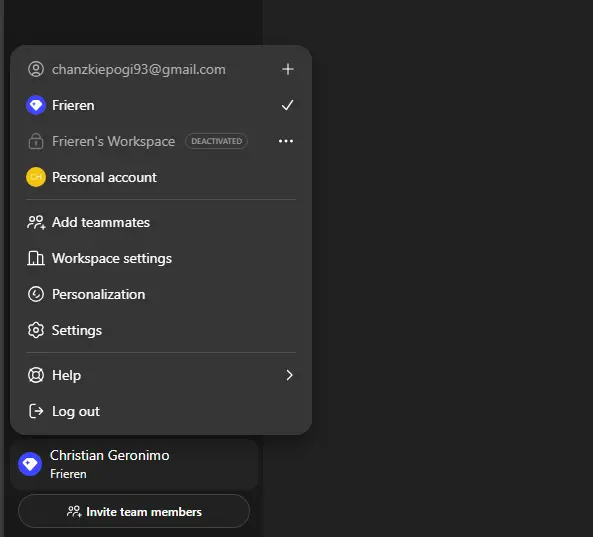
Task: Click the Settings gear icon
Action: pyautogui.click(x=36, y=330)
